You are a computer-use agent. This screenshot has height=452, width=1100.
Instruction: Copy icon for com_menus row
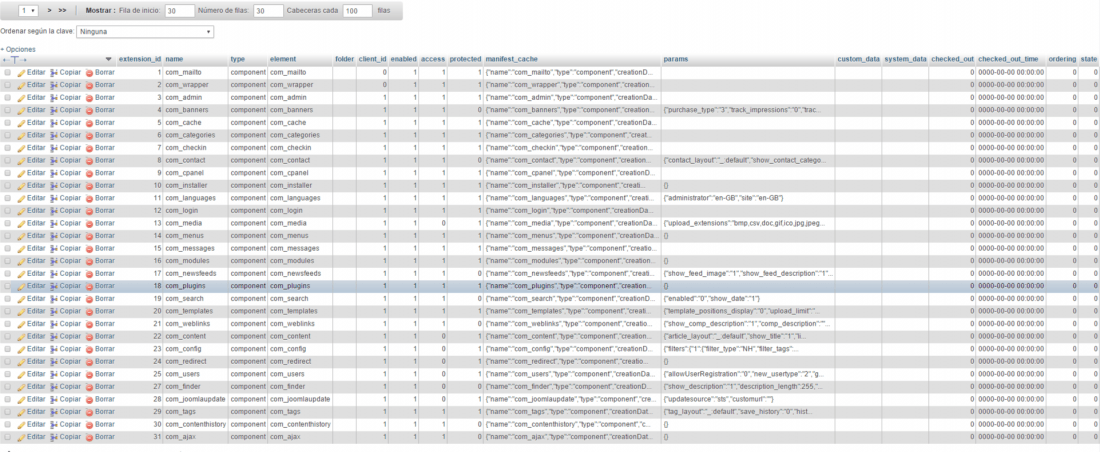click(x=54, y=237)
